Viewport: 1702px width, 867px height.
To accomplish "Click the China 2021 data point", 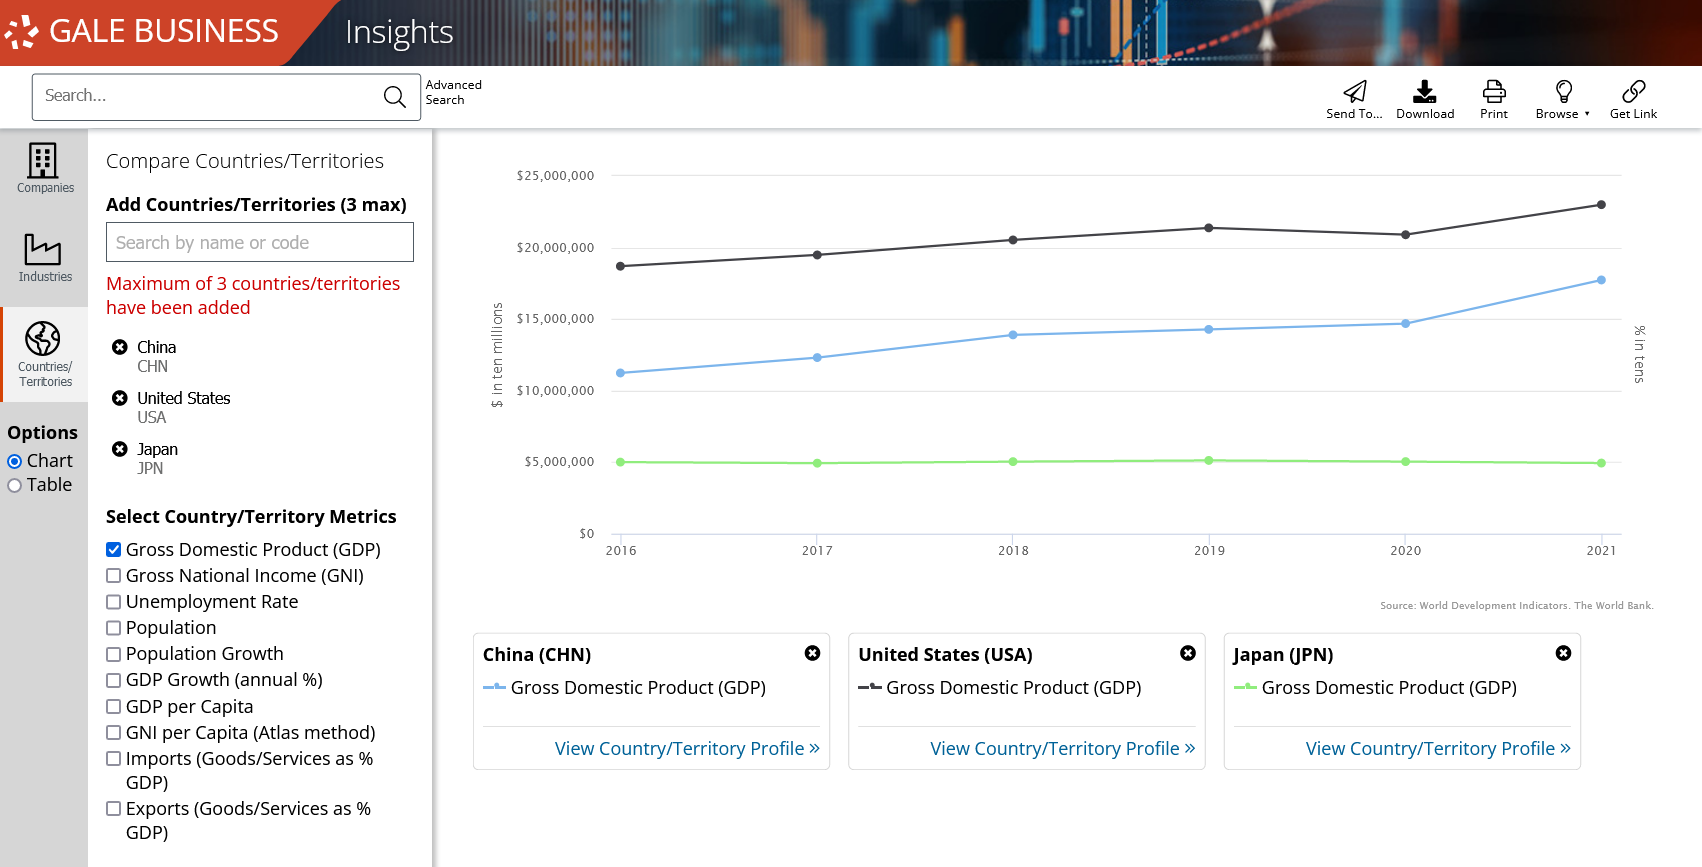I will pos(1601,280).
